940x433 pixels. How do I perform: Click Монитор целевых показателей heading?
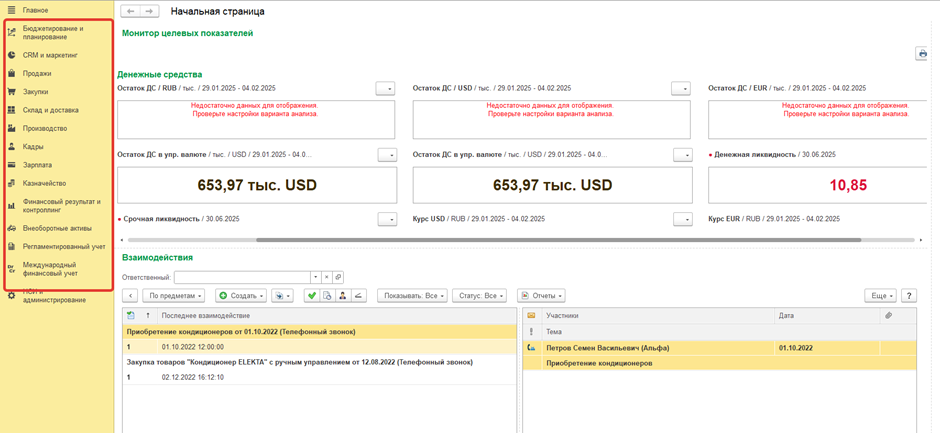(x=188, y=33)
